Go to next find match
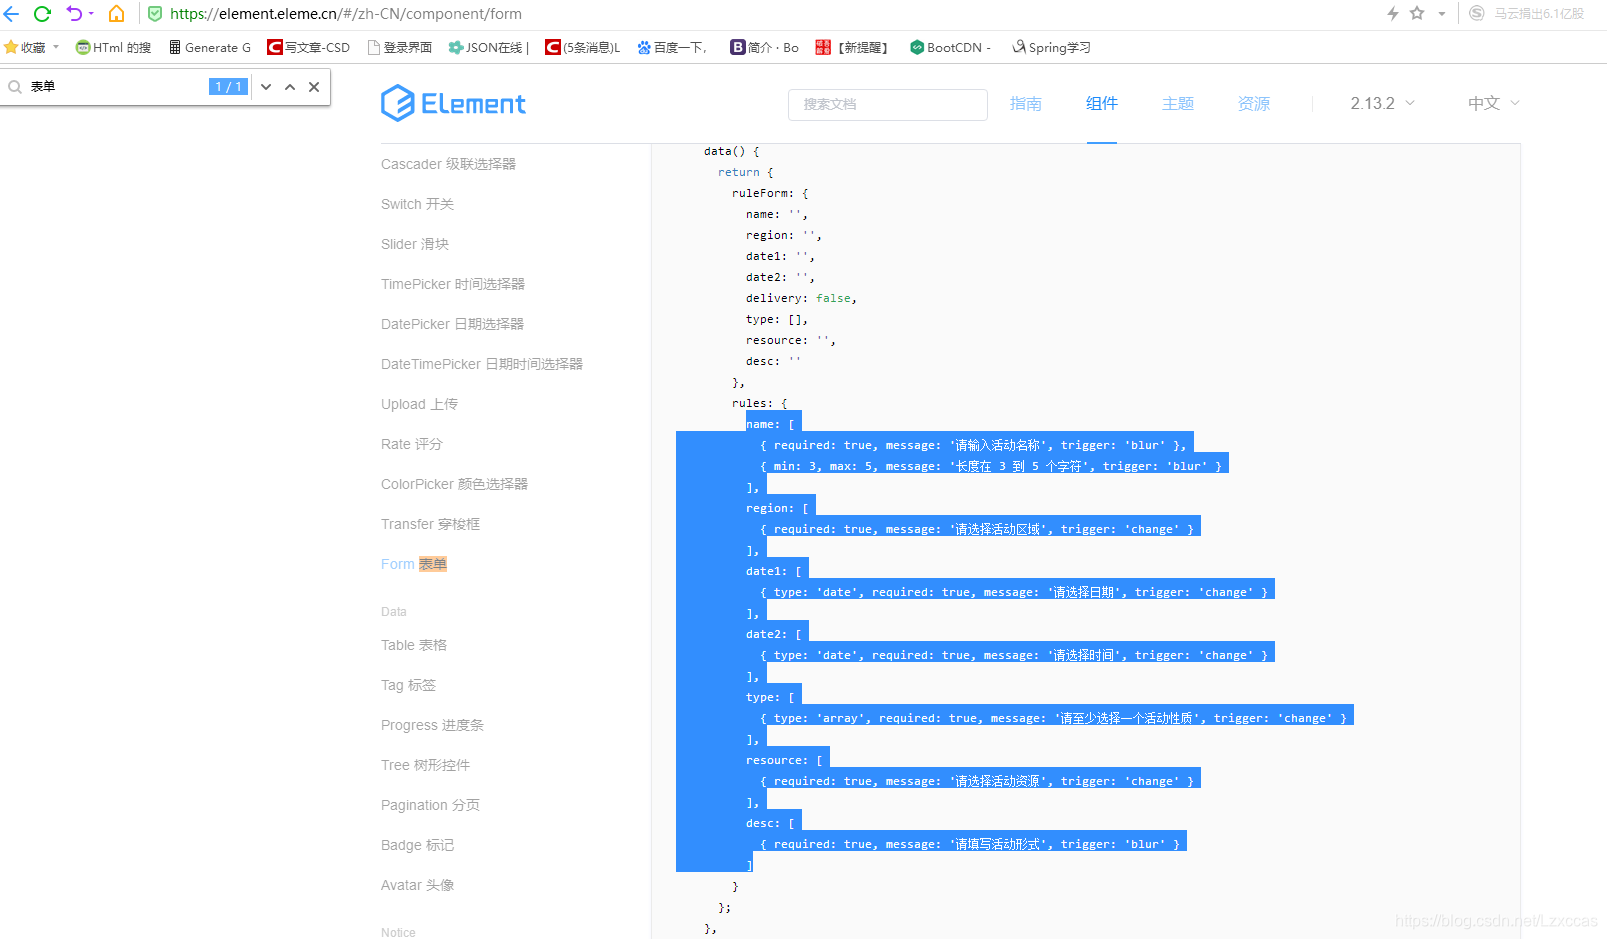The height and width of the screenshot is (939, 1607). [266, 87]
